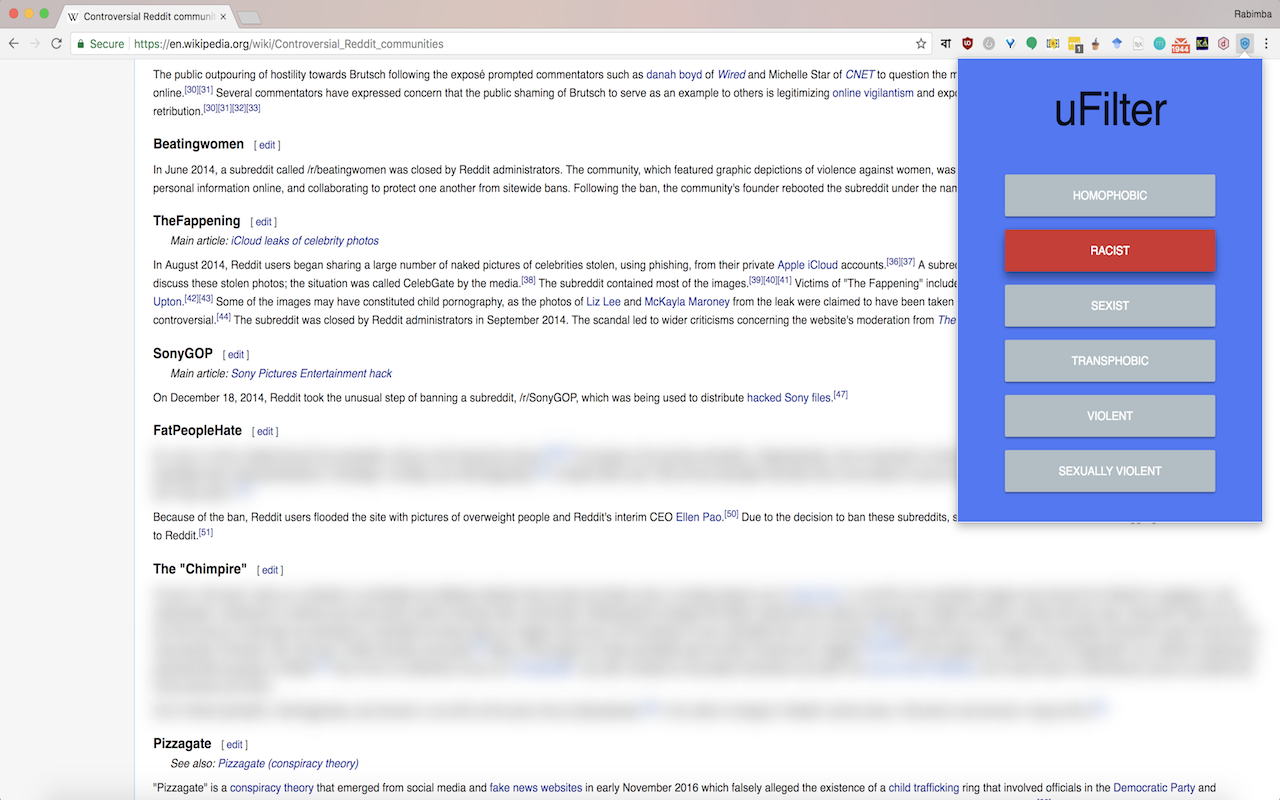This screenshot has height=800, width=1280.
Task: Disable the active RACIST filter
Action: point(1110,250)
